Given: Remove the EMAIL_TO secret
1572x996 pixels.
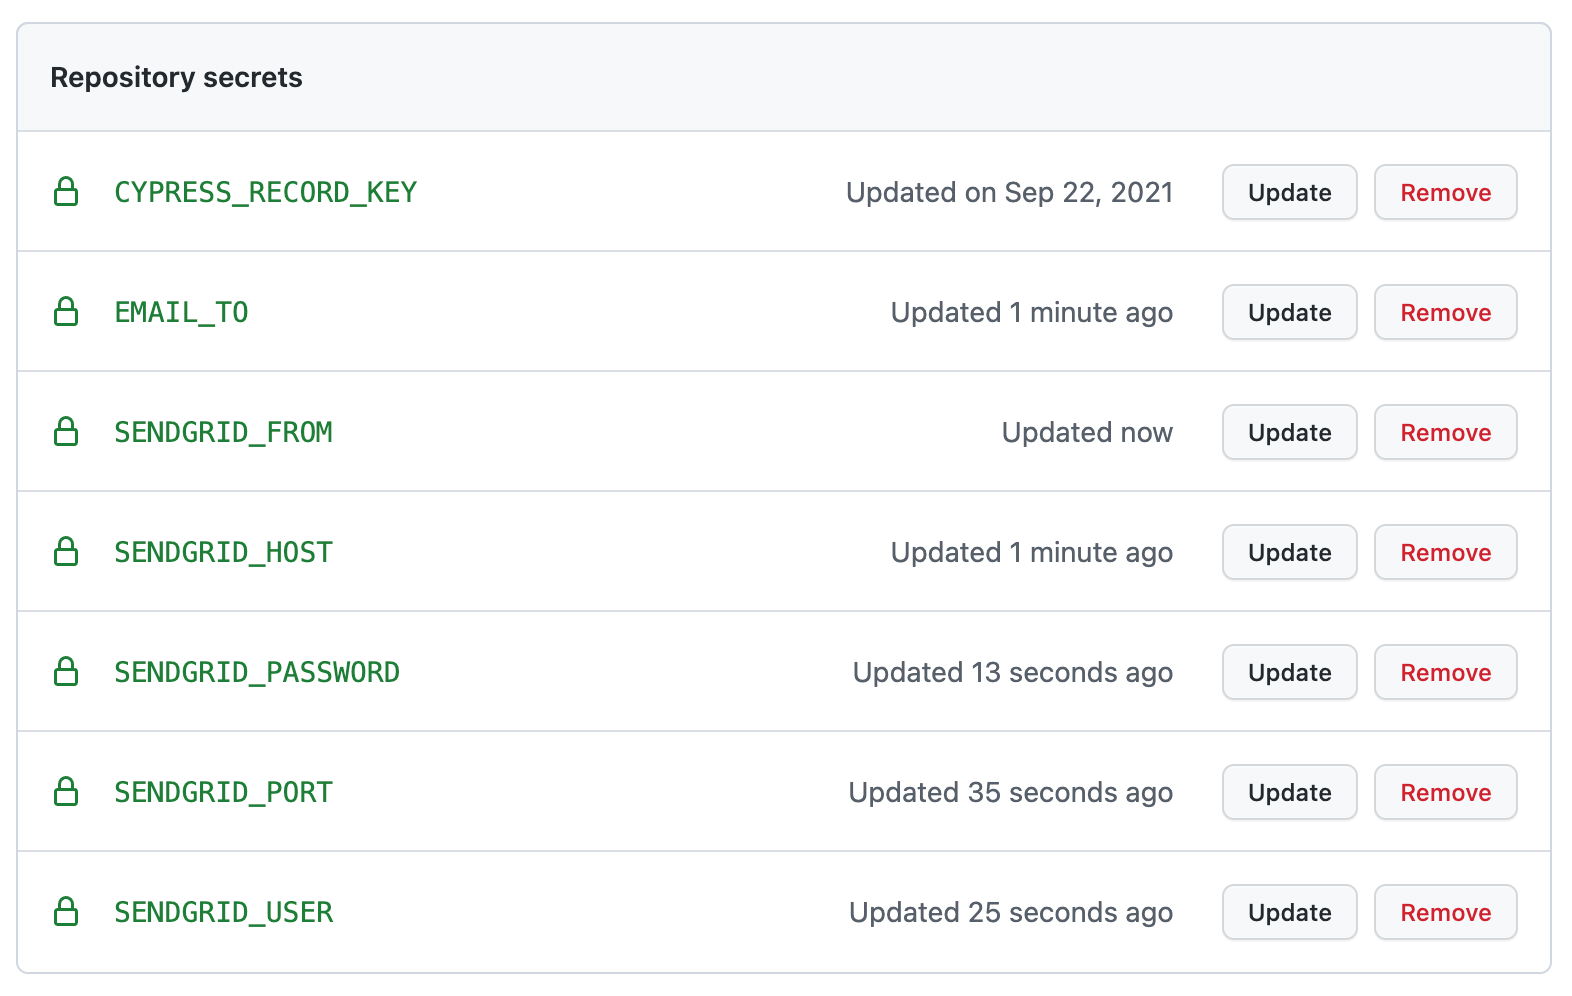Looking at the screenshot, I should click(1445, 312).
